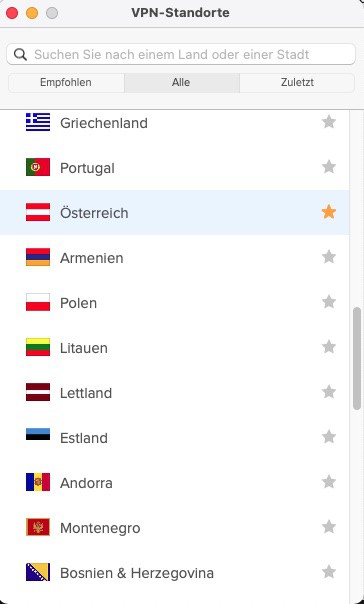
Task: Add Lettland to favorites via star
Action: [x=329, y=392]
